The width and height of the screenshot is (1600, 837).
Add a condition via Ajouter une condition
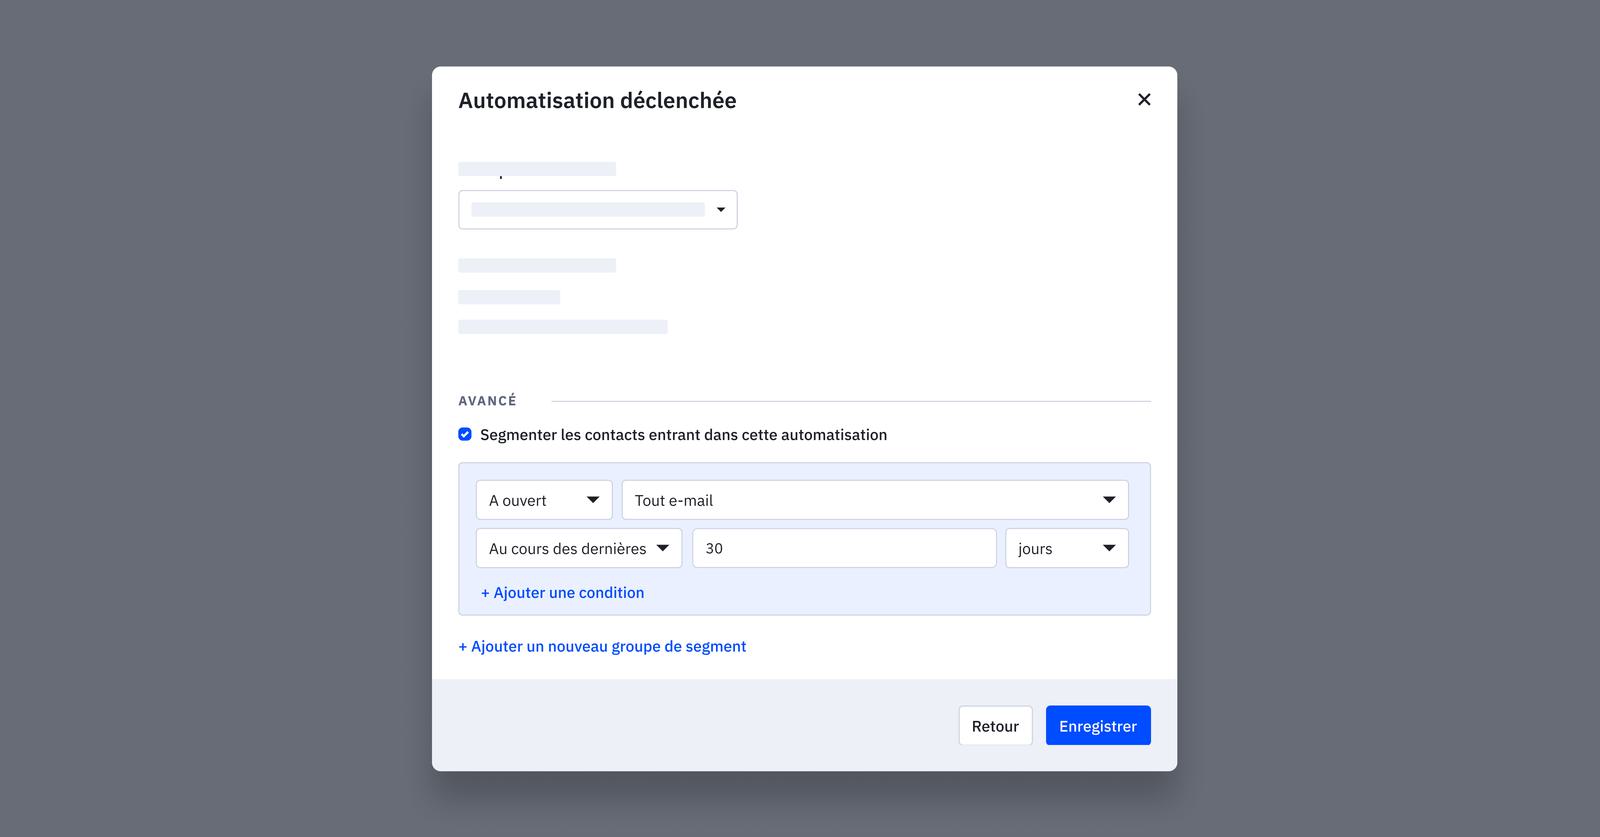[x=562, y=593]
